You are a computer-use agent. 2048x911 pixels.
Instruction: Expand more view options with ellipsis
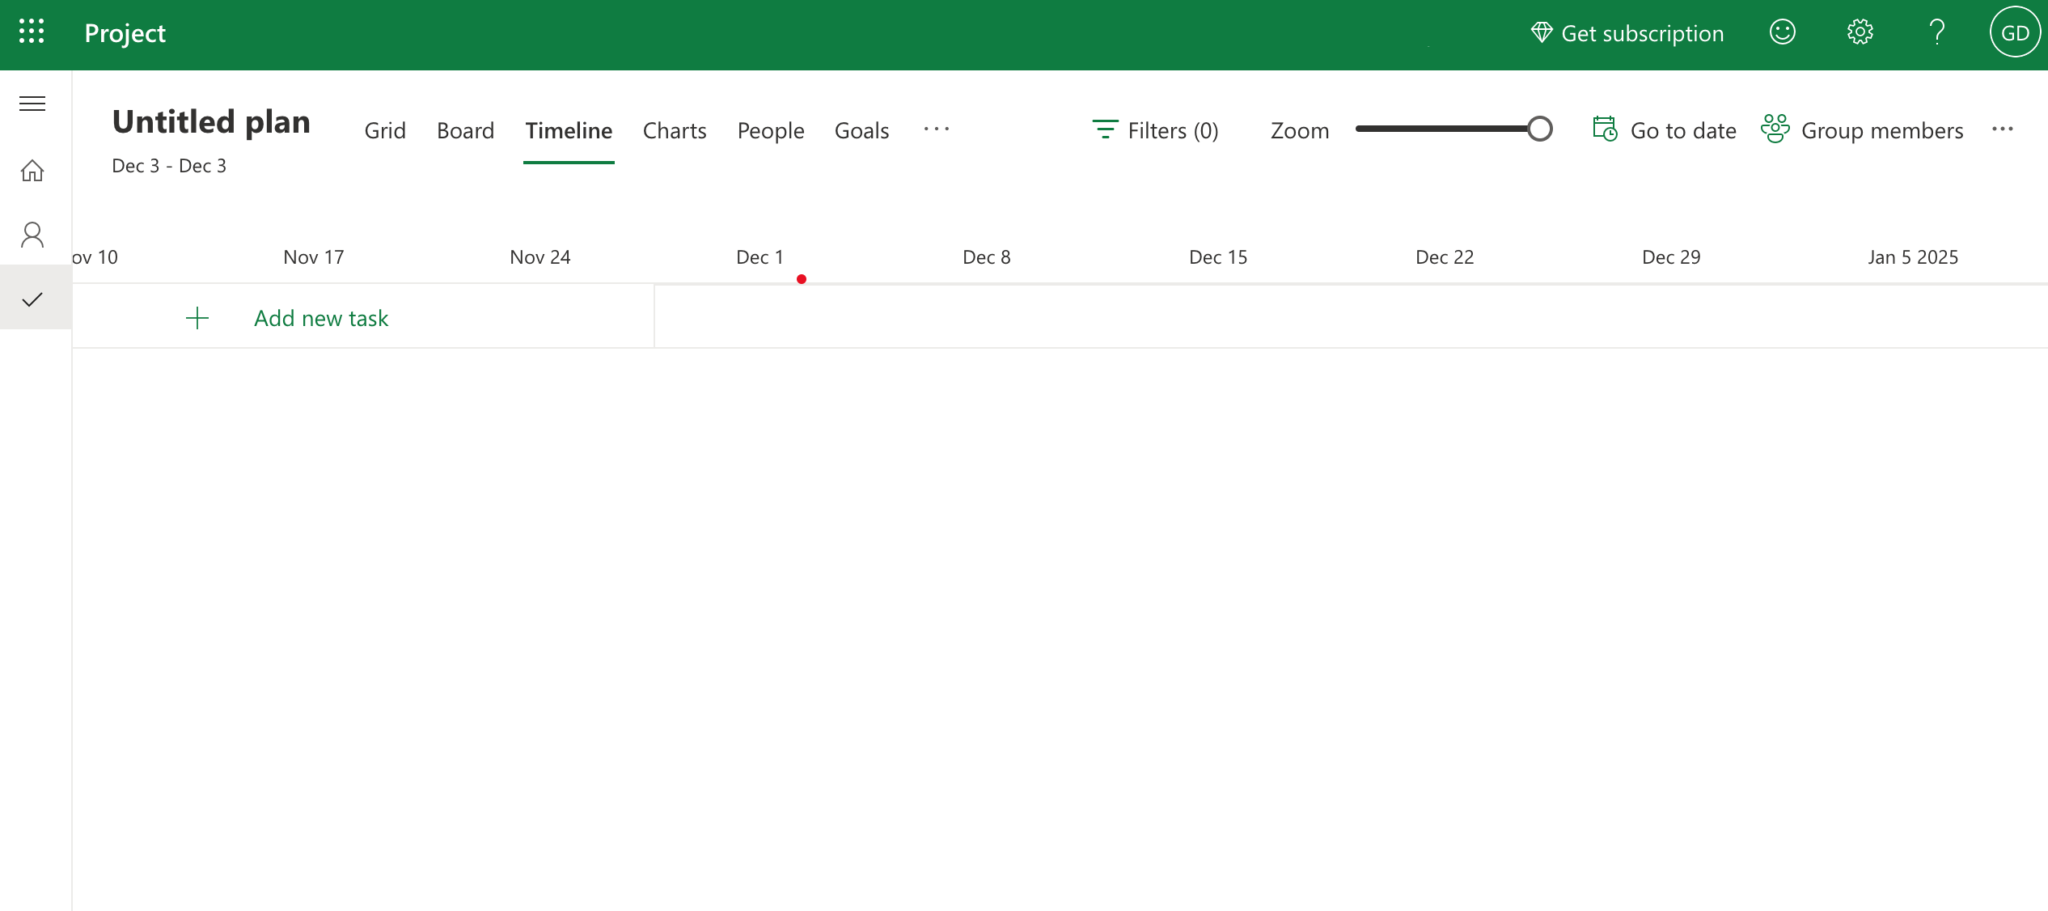tap(936, 129)
